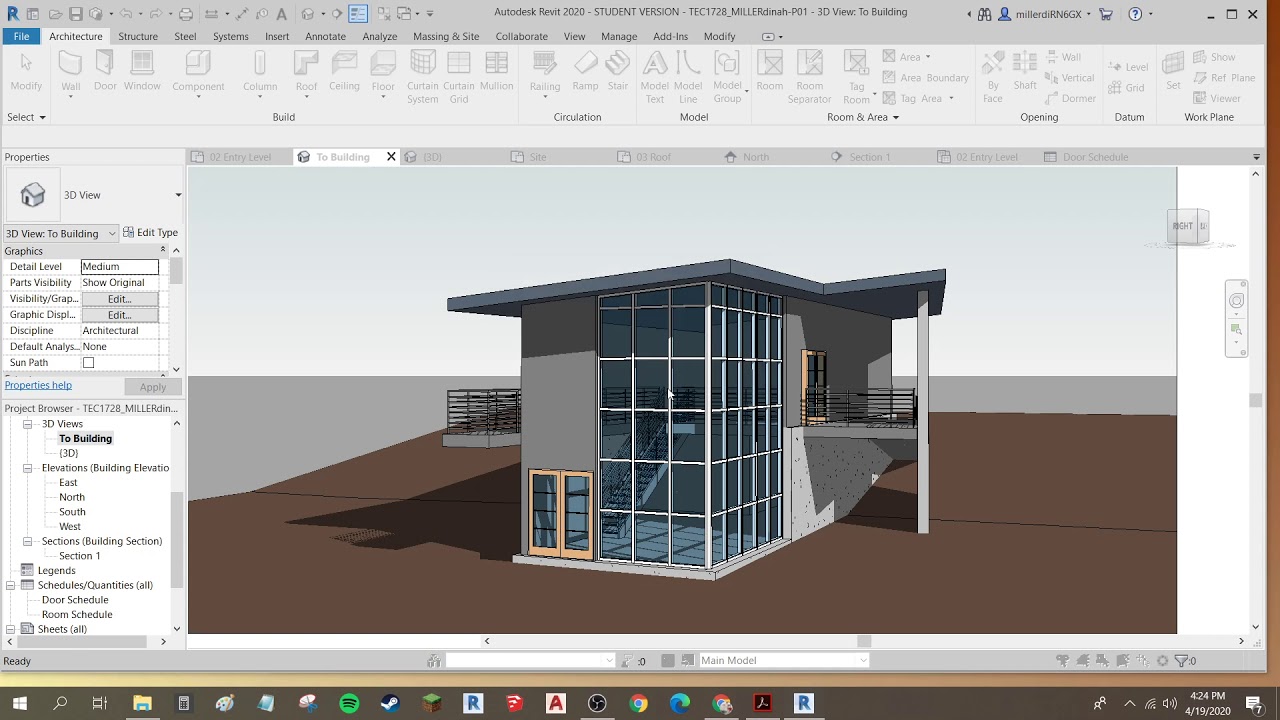Select the Mullion tool
The width and height of the screenshot is (1280, 720).
[x=496, y=72]
